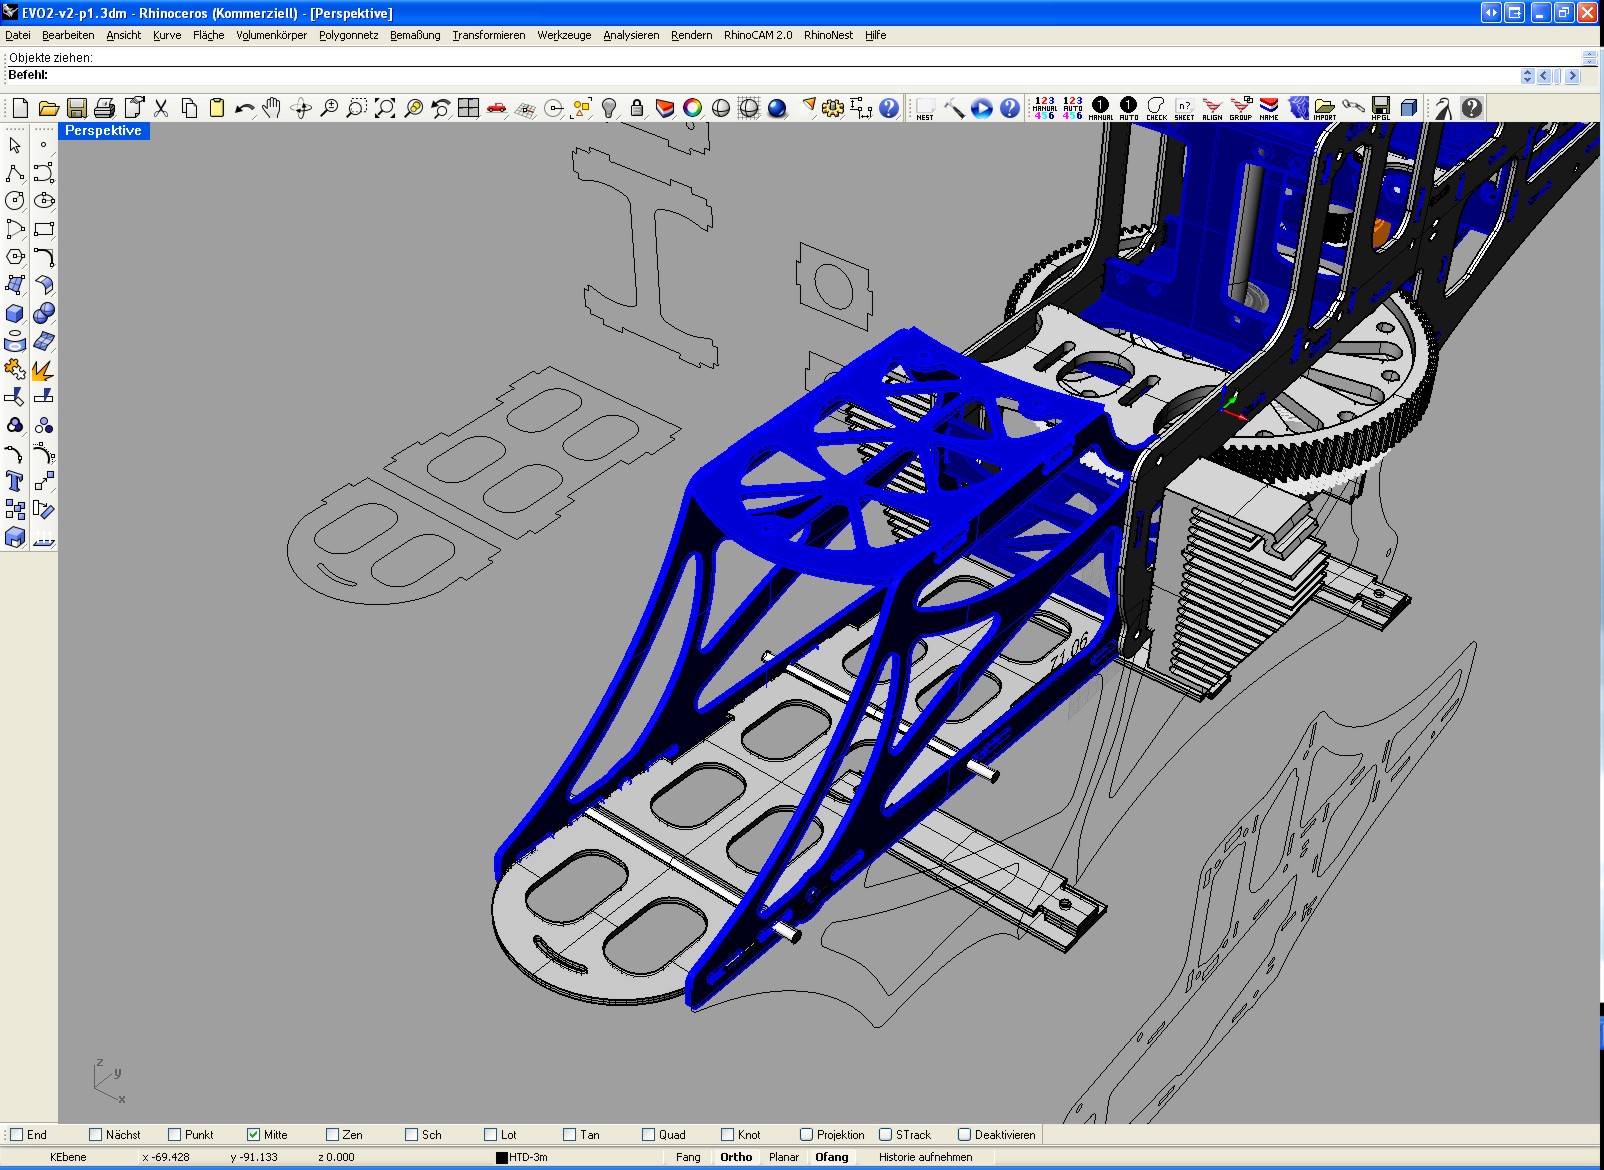Click the IMPORT folder icon
1604x1170 pixels.
point(1325,108)
